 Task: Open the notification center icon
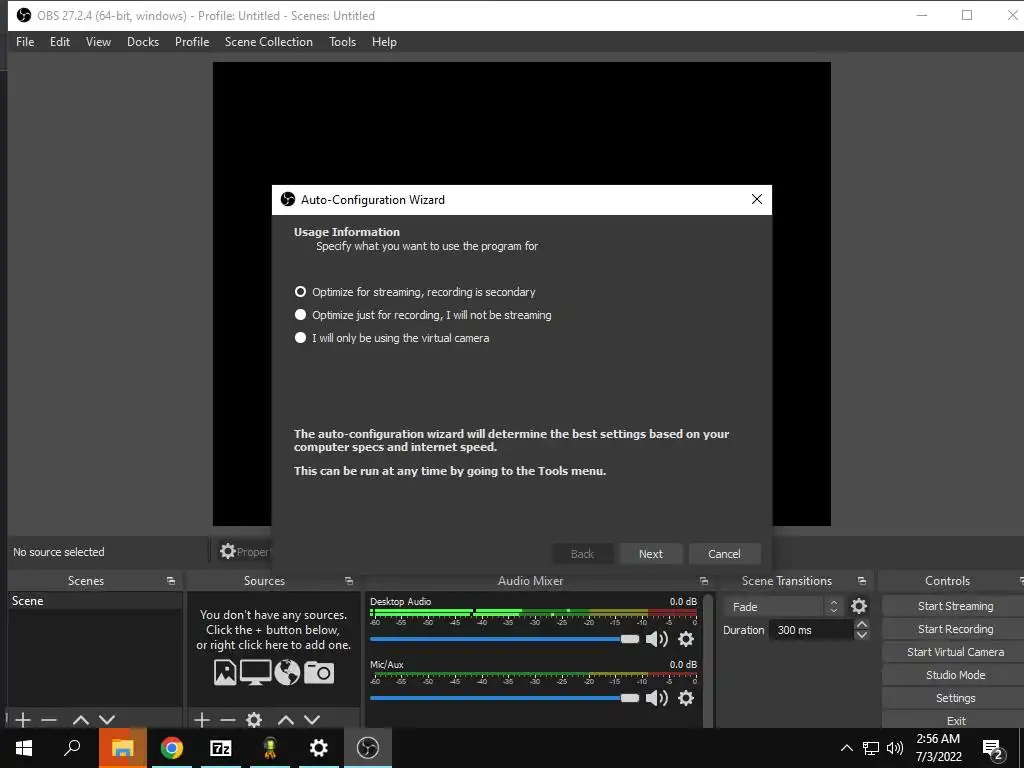tap(993, 748)
